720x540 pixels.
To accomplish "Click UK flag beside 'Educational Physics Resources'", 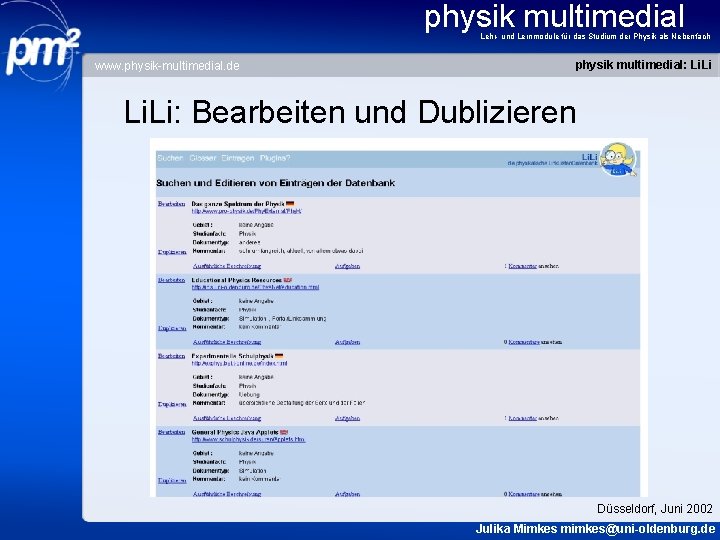I will [287, 280].
